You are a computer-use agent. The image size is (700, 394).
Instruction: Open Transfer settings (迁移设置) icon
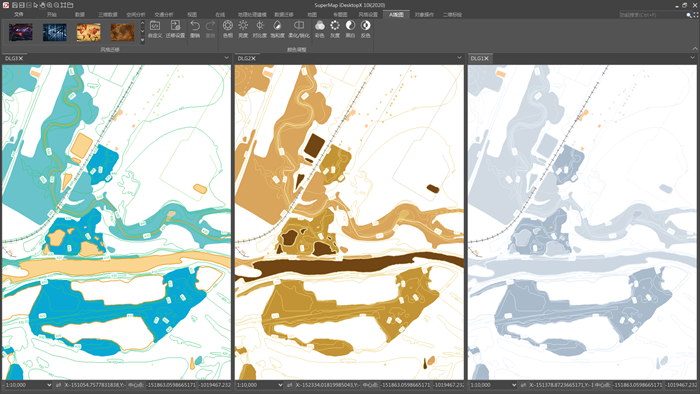(175, 29)
